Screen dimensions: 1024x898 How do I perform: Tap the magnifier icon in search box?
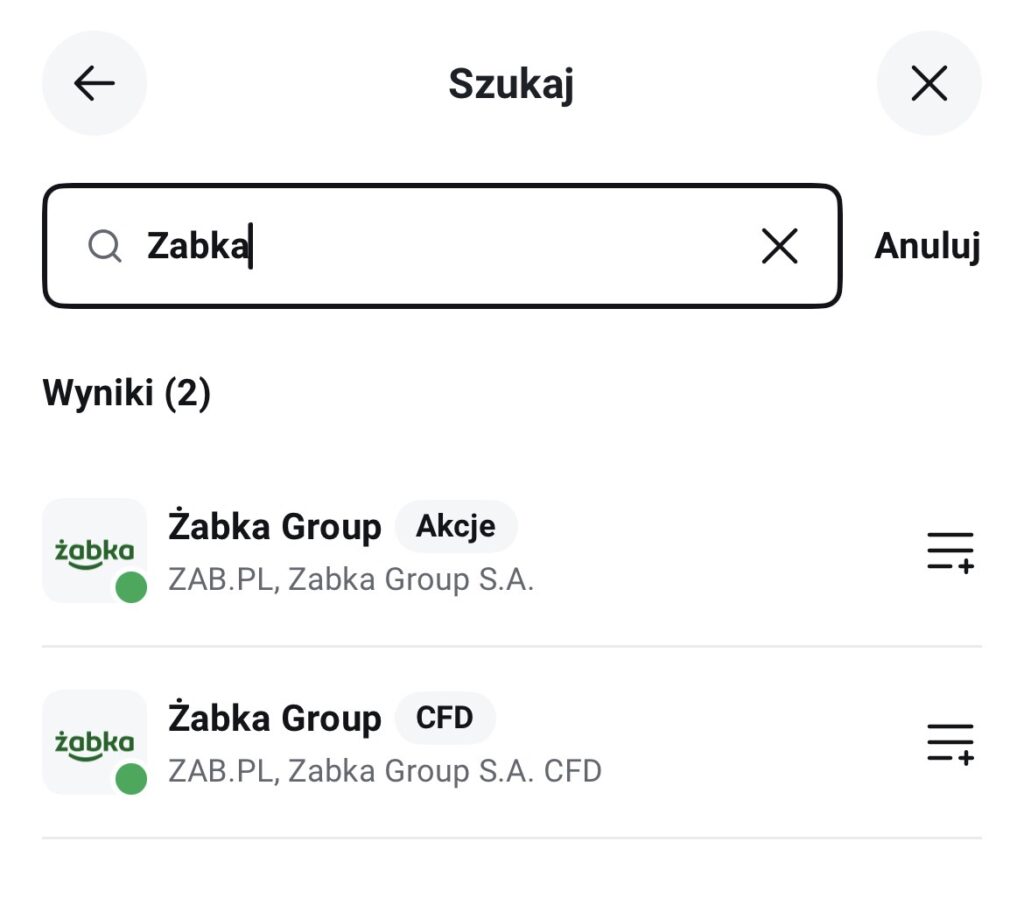[x=104, y=245]
